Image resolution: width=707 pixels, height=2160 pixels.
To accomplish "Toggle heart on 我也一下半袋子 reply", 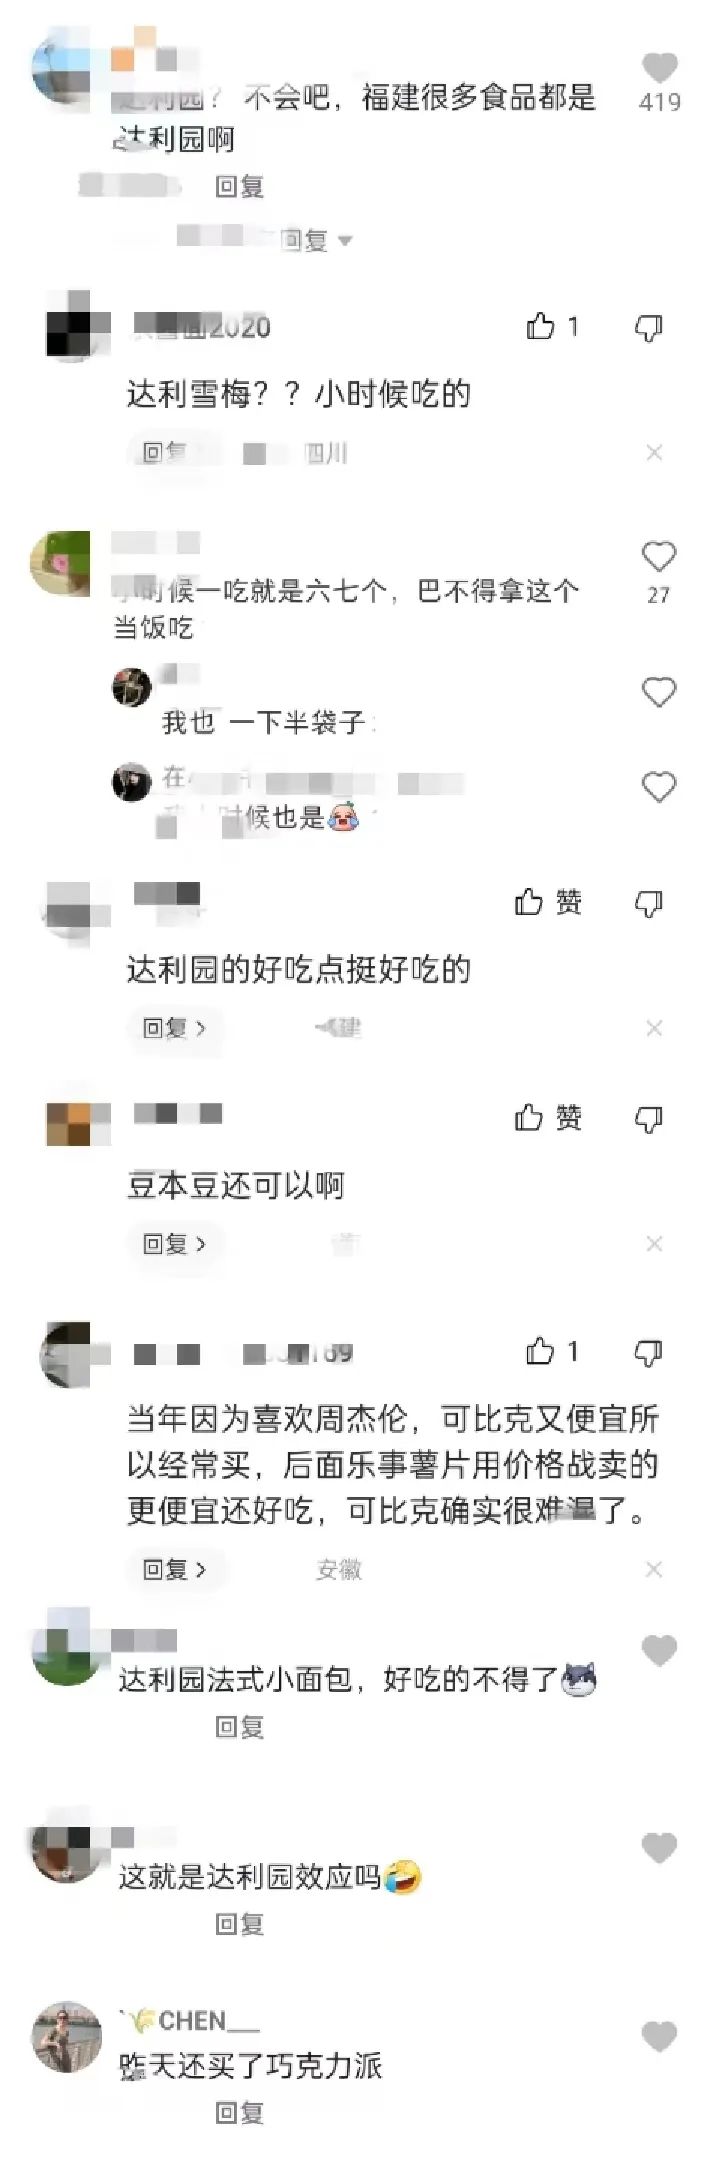I will (x=658, y=692).
